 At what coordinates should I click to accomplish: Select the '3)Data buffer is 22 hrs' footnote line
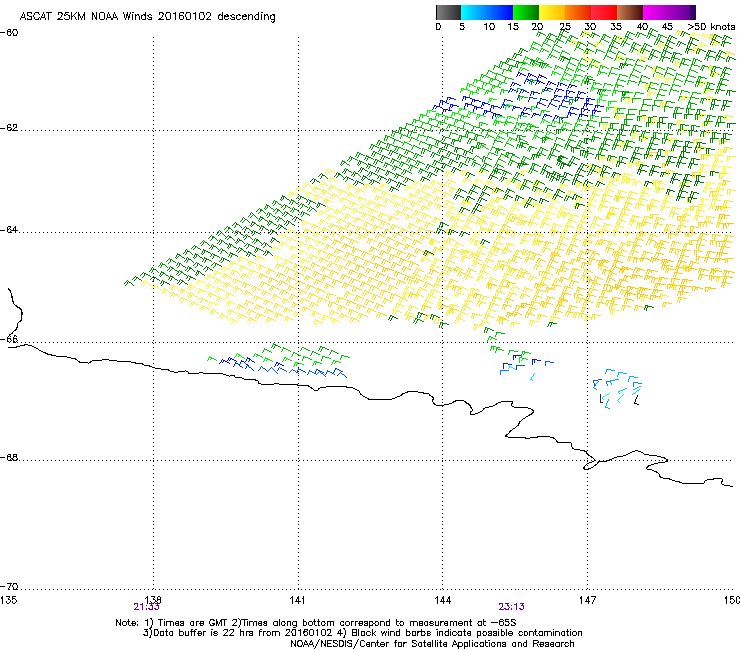[362, 633]
